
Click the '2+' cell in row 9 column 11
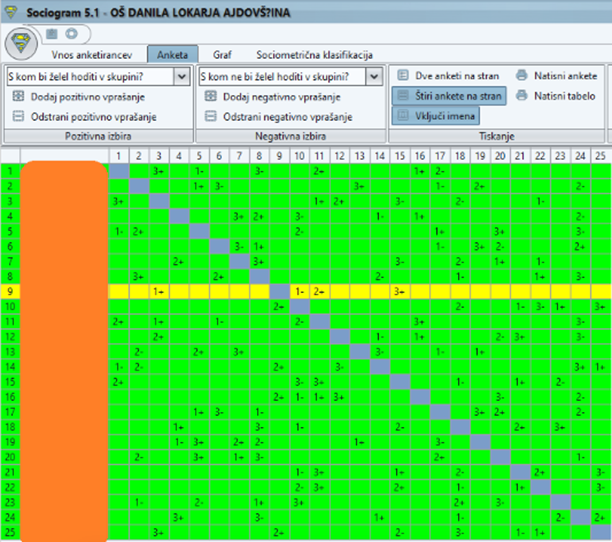tap(319, 291)
